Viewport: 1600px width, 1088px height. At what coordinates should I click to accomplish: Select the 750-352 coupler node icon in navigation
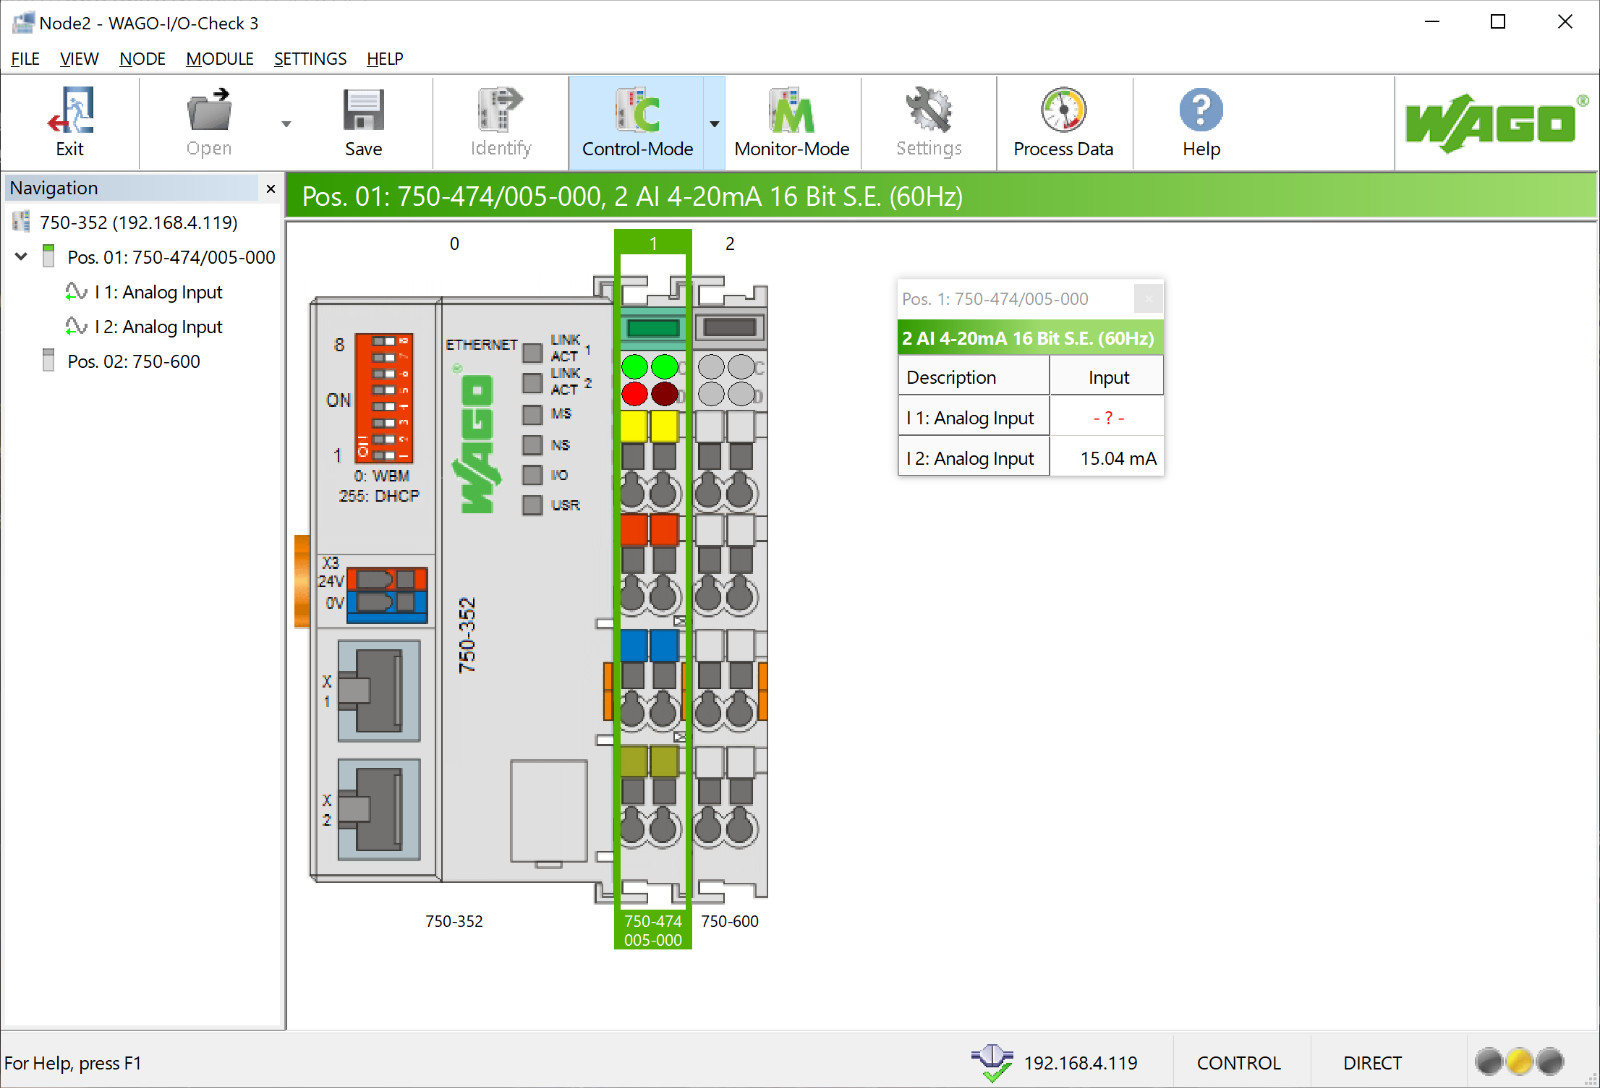tap(21, 222)
